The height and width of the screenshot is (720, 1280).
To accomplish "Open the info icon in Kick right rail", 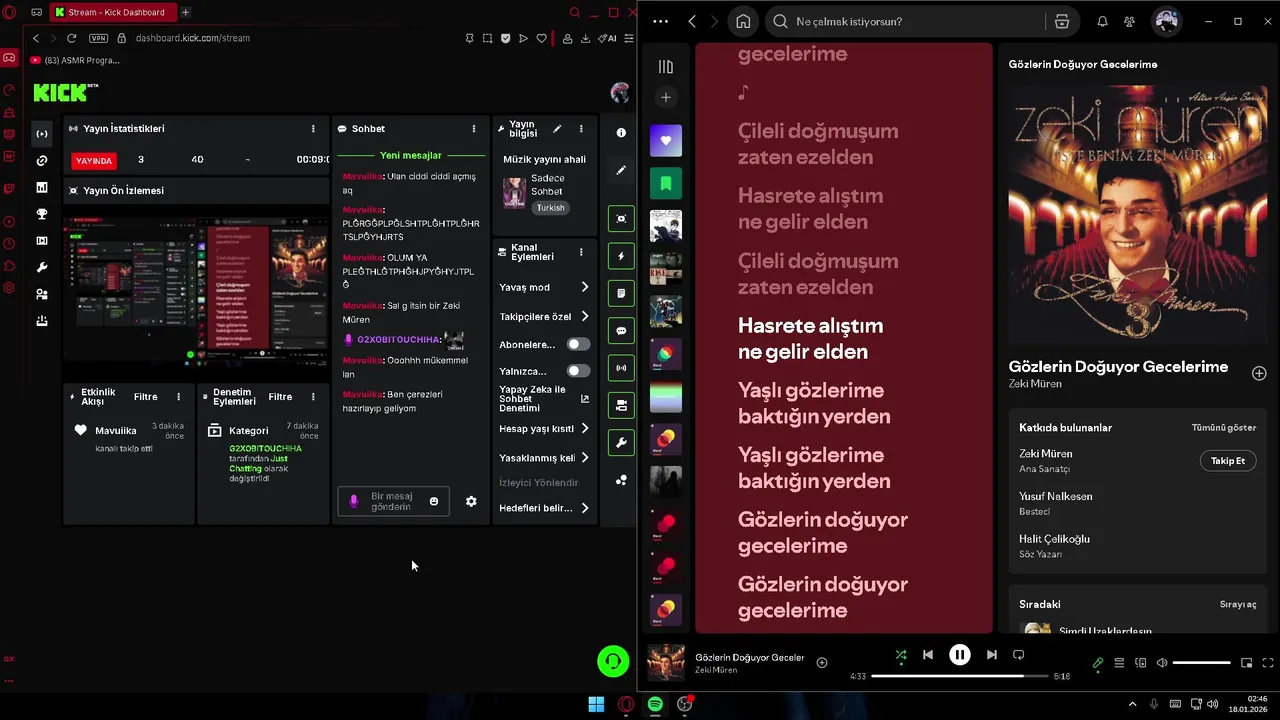I will tap(621, 133).
